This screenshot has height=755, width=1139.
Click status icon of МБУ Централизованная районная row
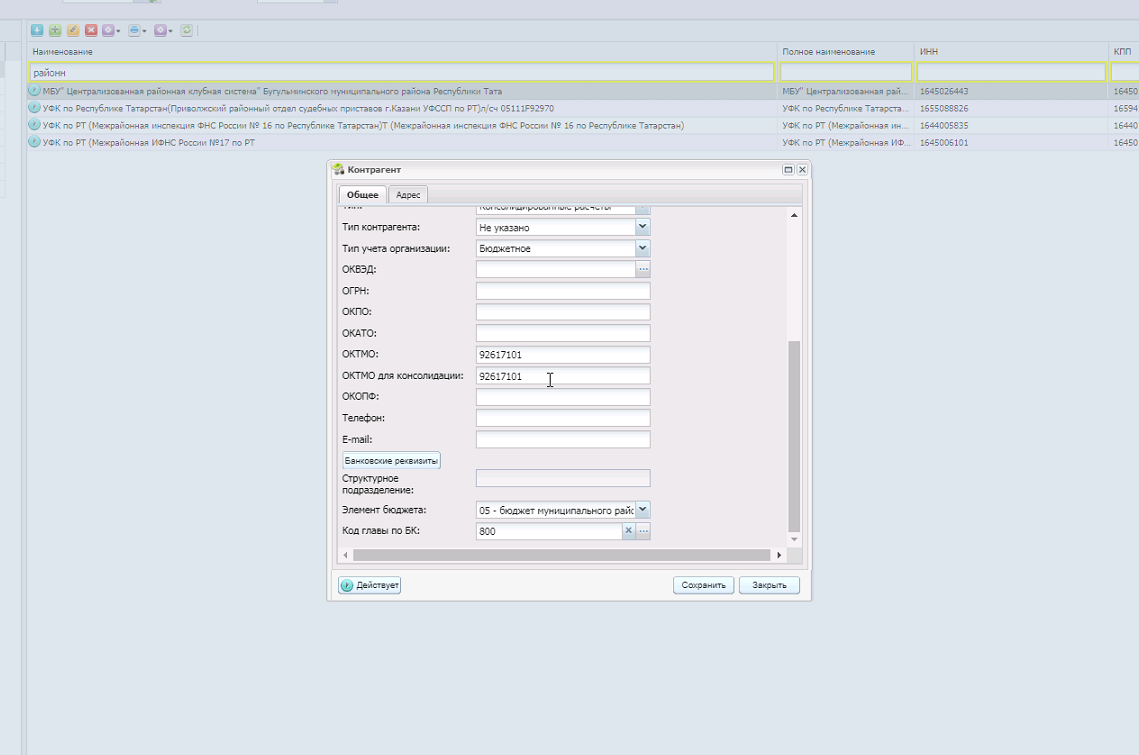pos(34,91)
